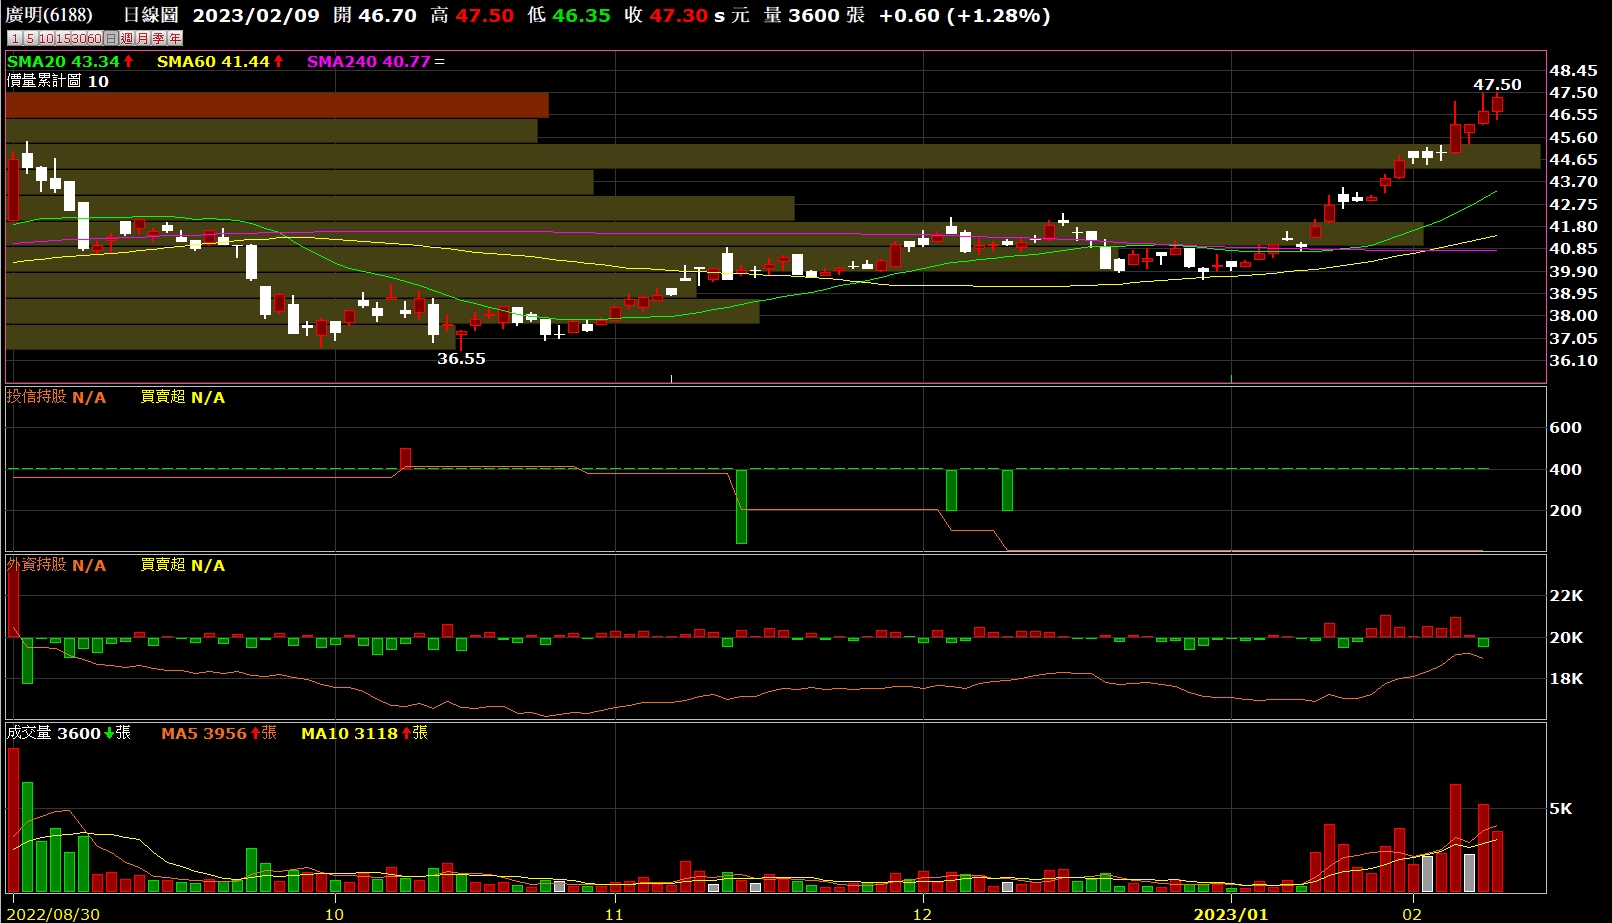Click the closing price 47.30
Image resolution: width=1612 pixels, height=923 pixels.
pos(678,15)
